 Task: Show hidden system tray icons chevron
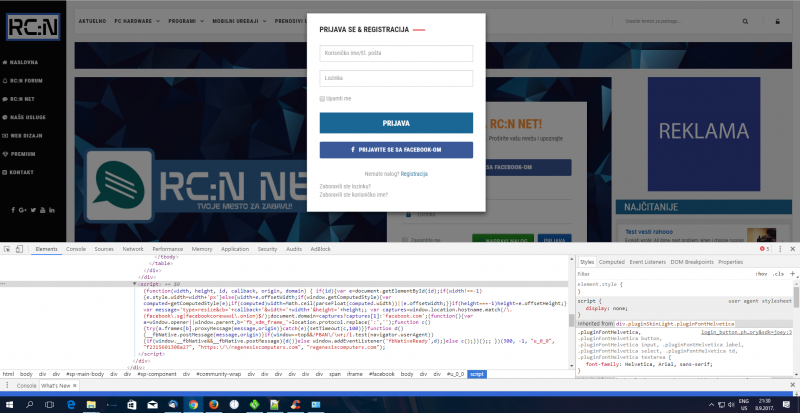pyautogui.click(x=711, y=405)
